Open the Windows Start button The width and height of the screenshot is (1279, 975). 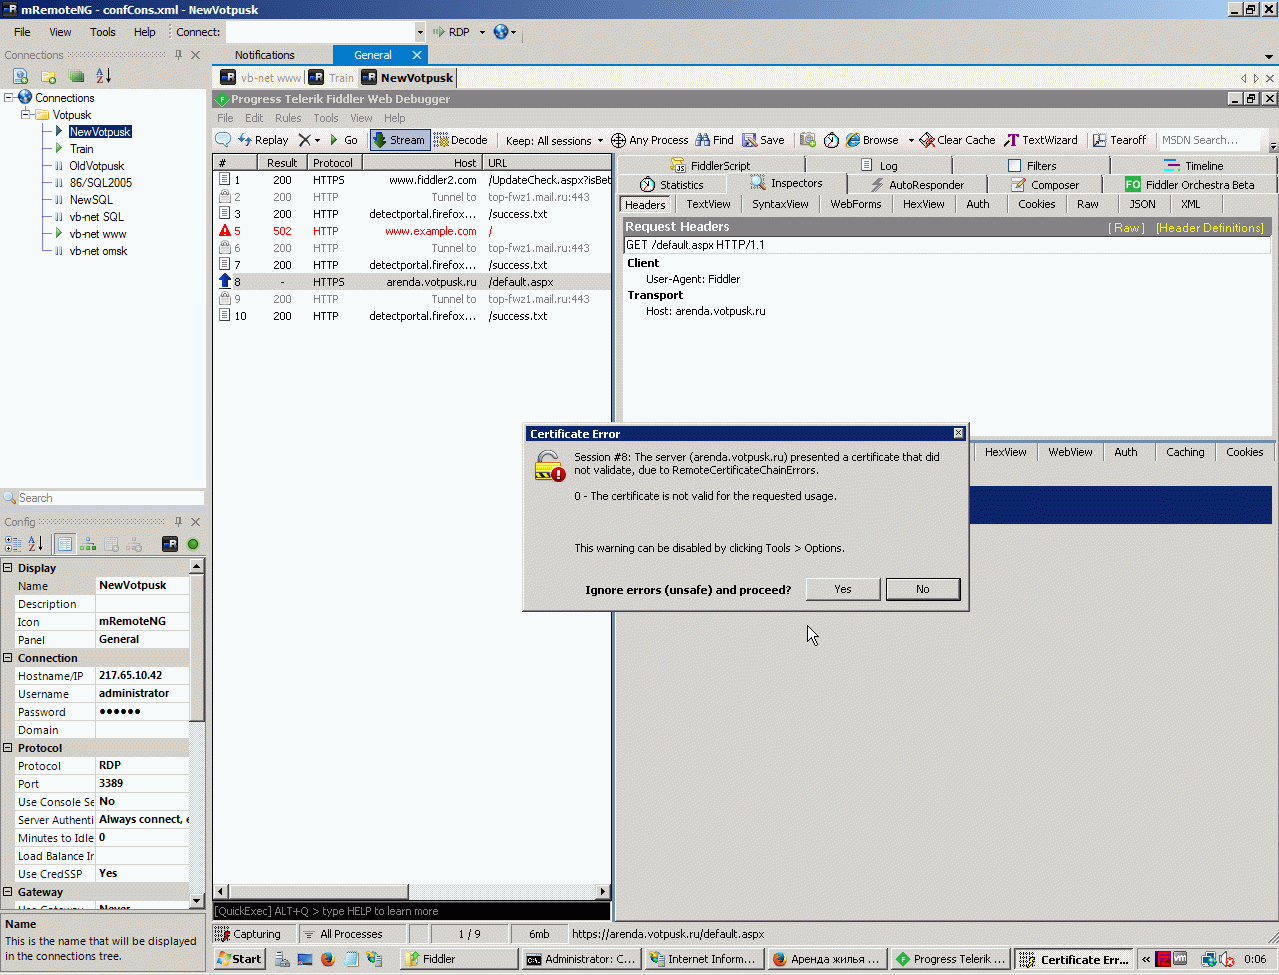(x=239, y=959)
